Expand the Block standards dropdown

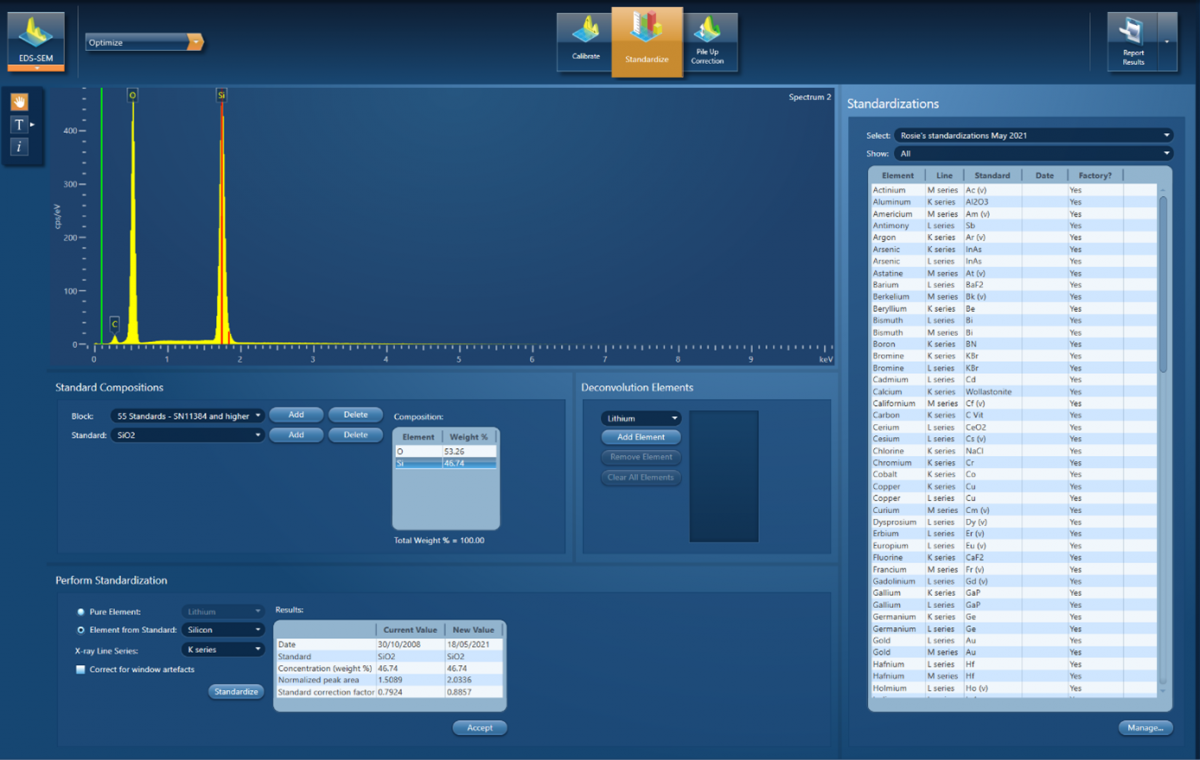pyautogui.click(x=189, y=415)
